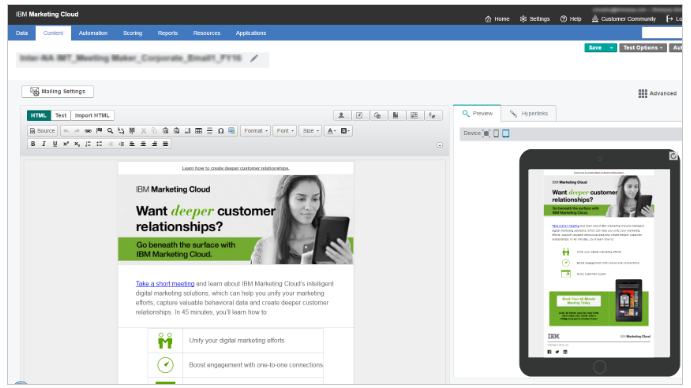The image size is (691, 388).
Task: Apply superscript formatting
Action: [x=66, y=144]
